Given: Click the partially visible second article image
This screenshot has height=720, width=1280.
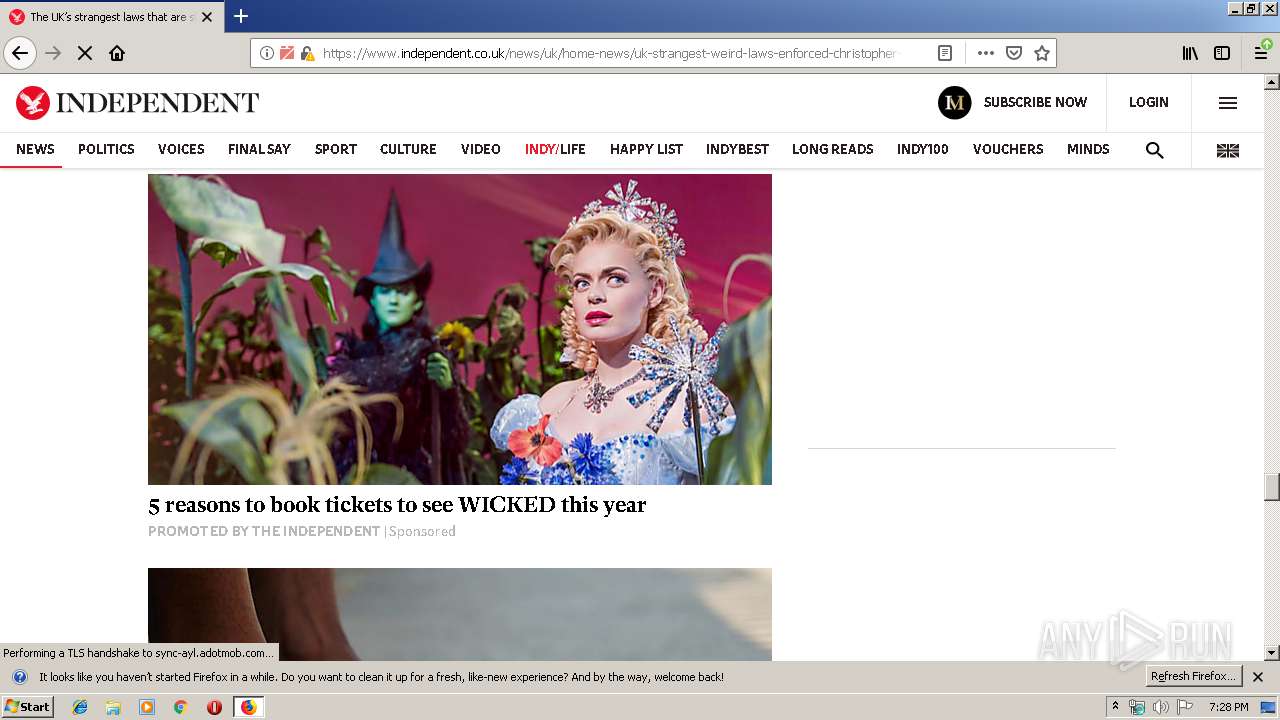Looking at the screenshot, I should (x=460, y=614).
